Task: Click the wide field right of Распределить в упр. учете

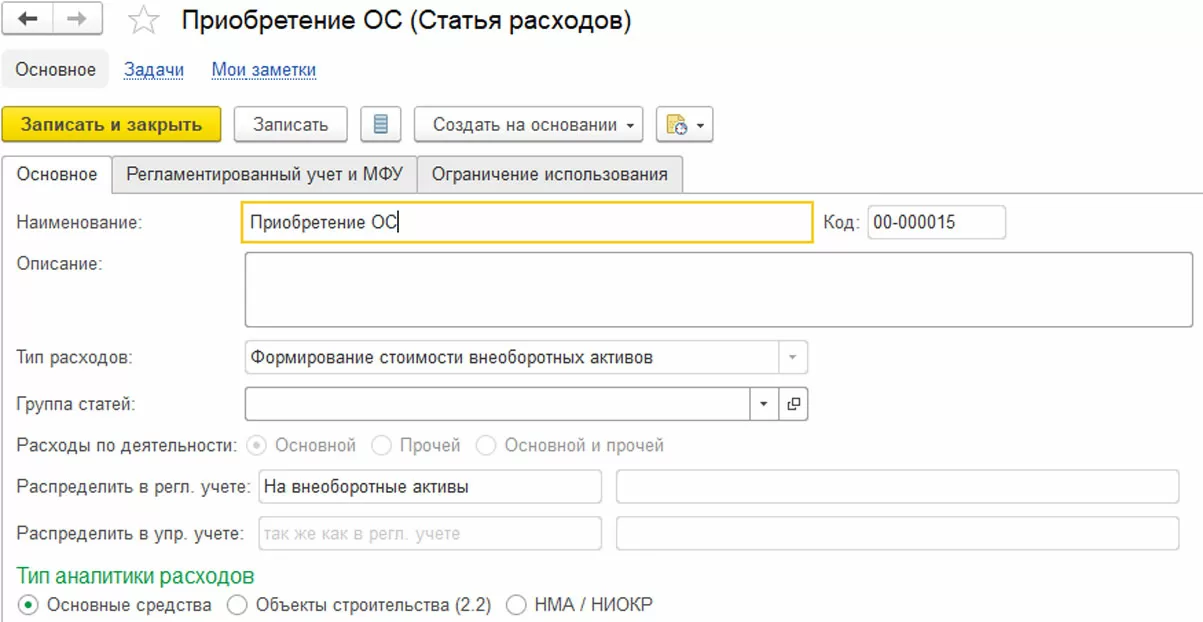Action: pos(898,533)
